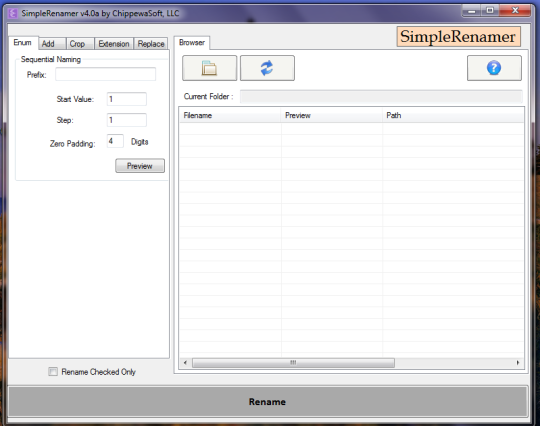This screenshot has height=426, width=540.
Task: Minimize the SimpleRenamer window
Action: (471, 11)
